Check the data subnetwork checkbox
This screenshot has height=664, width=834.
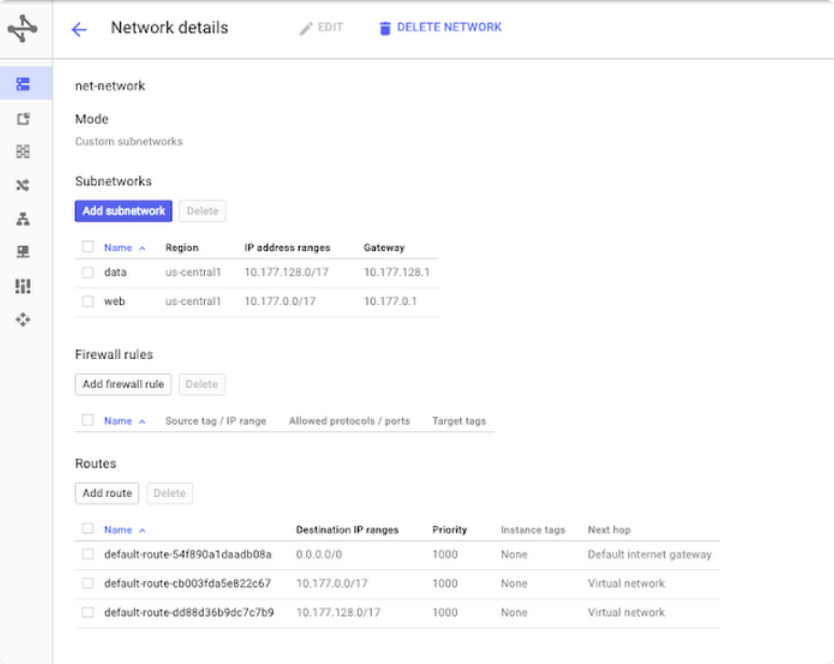(x=88, y=272)
